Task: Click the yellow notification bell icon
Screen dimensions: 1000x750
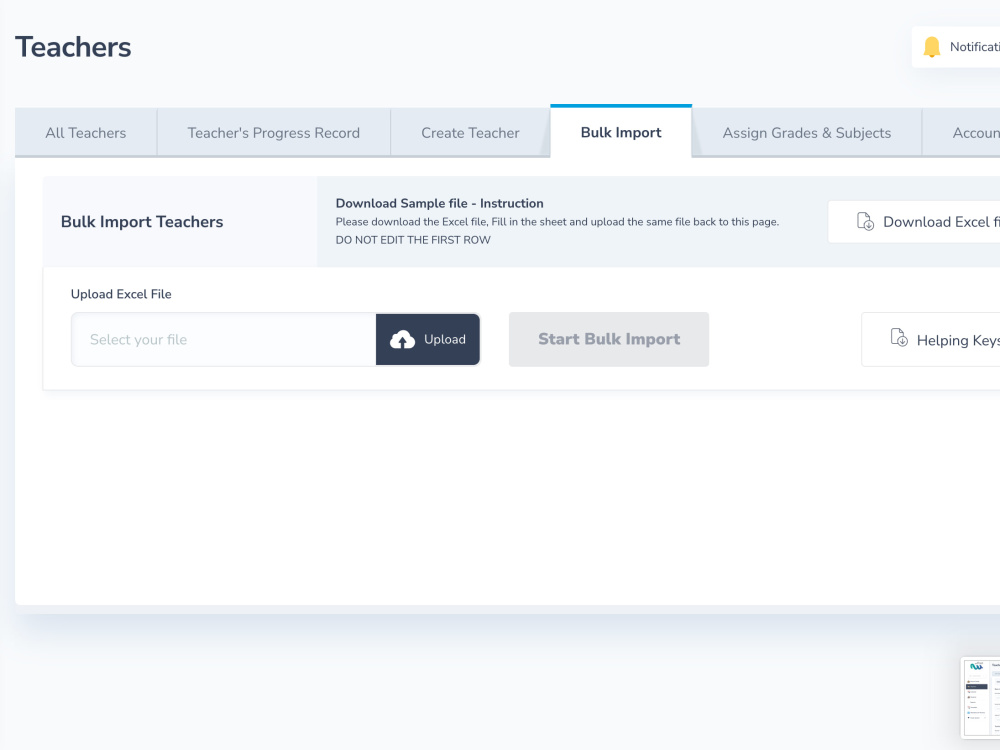Action: point(932,47)
